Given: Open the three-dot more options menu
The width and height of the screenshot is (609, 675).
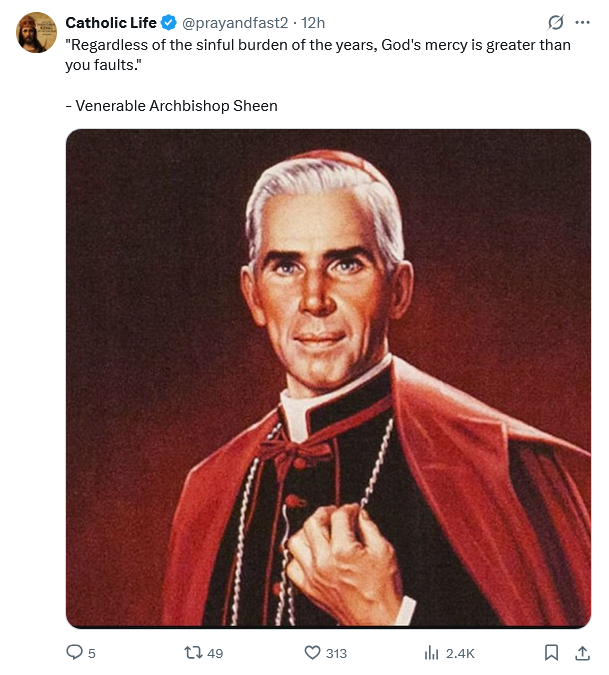Looking at the screenshot, I should [582, 23].
